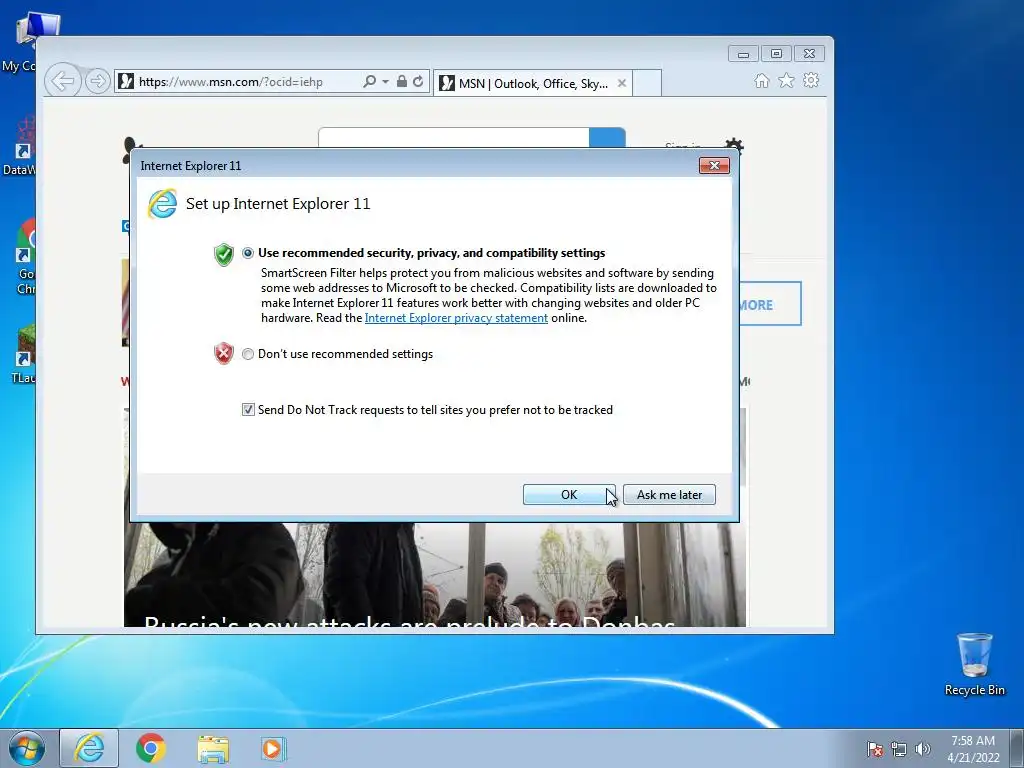1024x768 pixels.
Task: Click Internet Explorer taskbar icon
Action: tap(89, 748)
